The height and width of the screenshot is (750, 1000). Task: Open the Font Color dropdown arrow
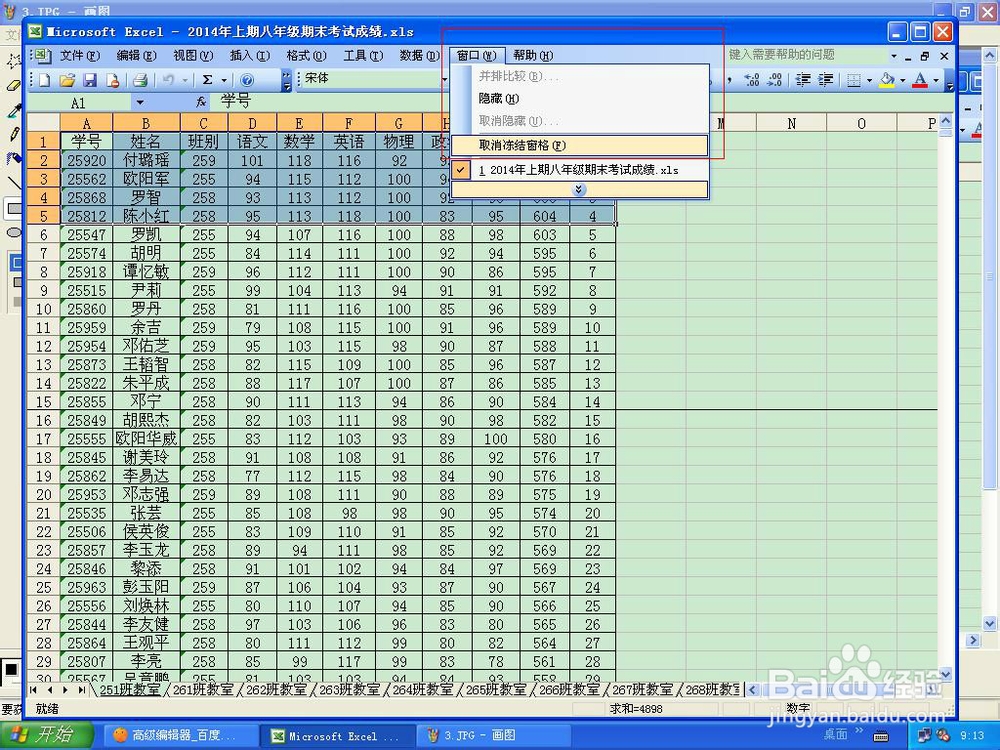[x=936, y=80]
